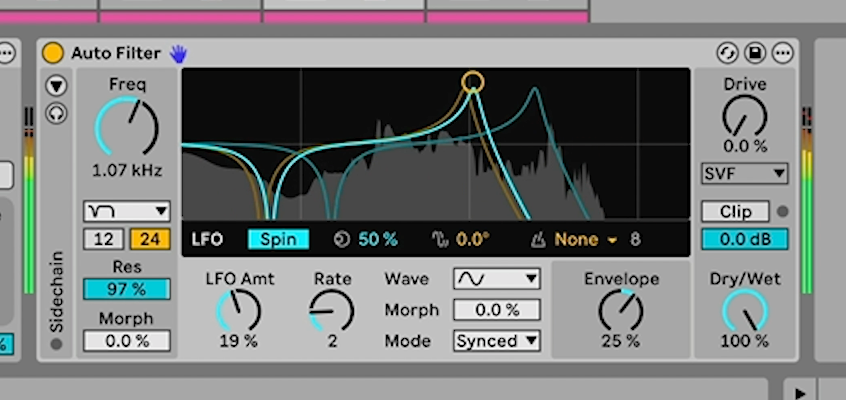Image resolution: width=846 pixels, height=400 pixels.
Task: Toggle the Clip button
Action: click(x=735, y=212)
